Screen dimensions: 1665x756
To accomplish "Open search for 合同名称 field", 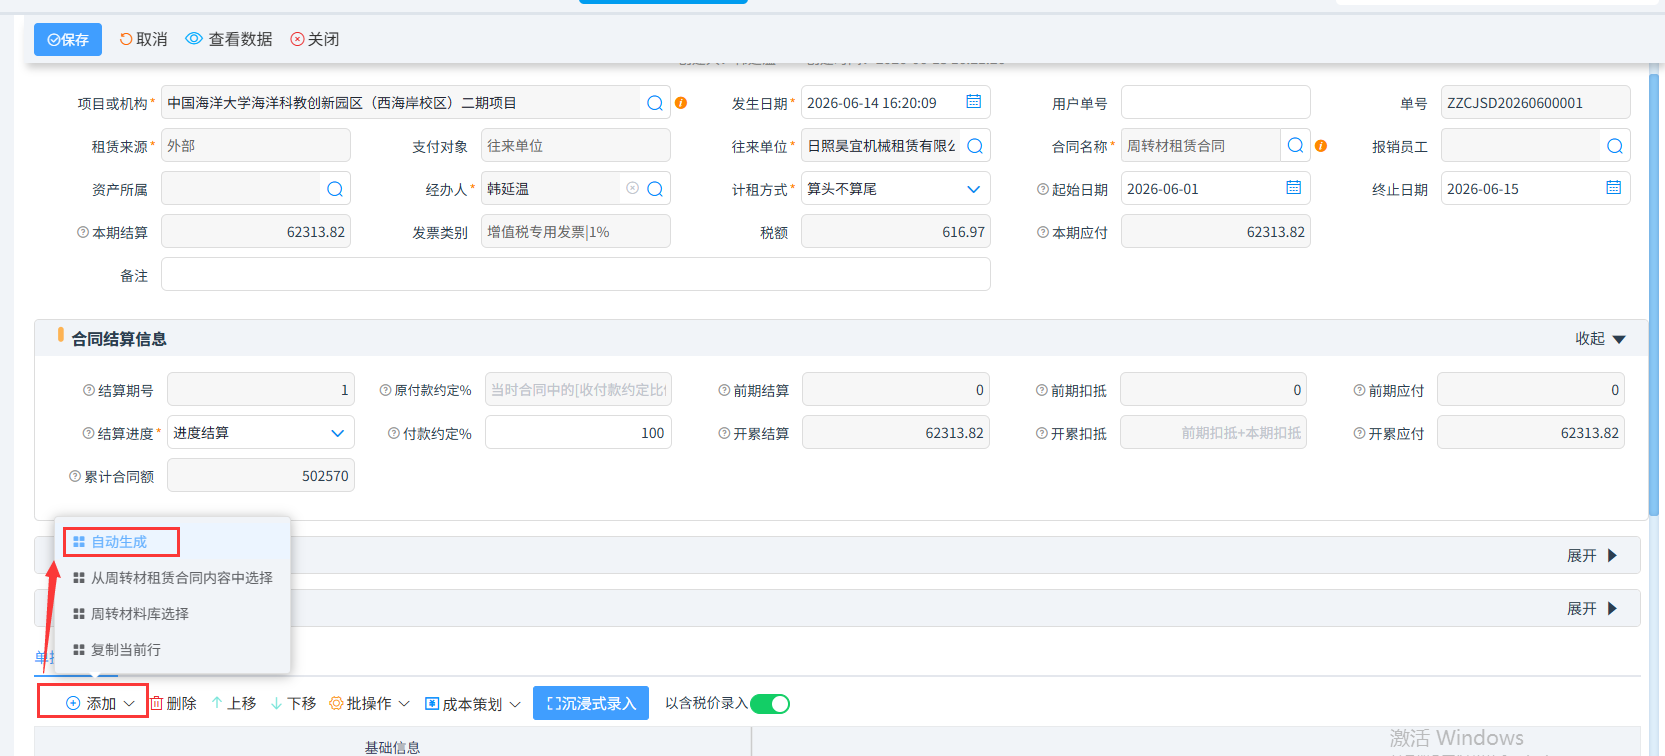I will coord(1295,145).
